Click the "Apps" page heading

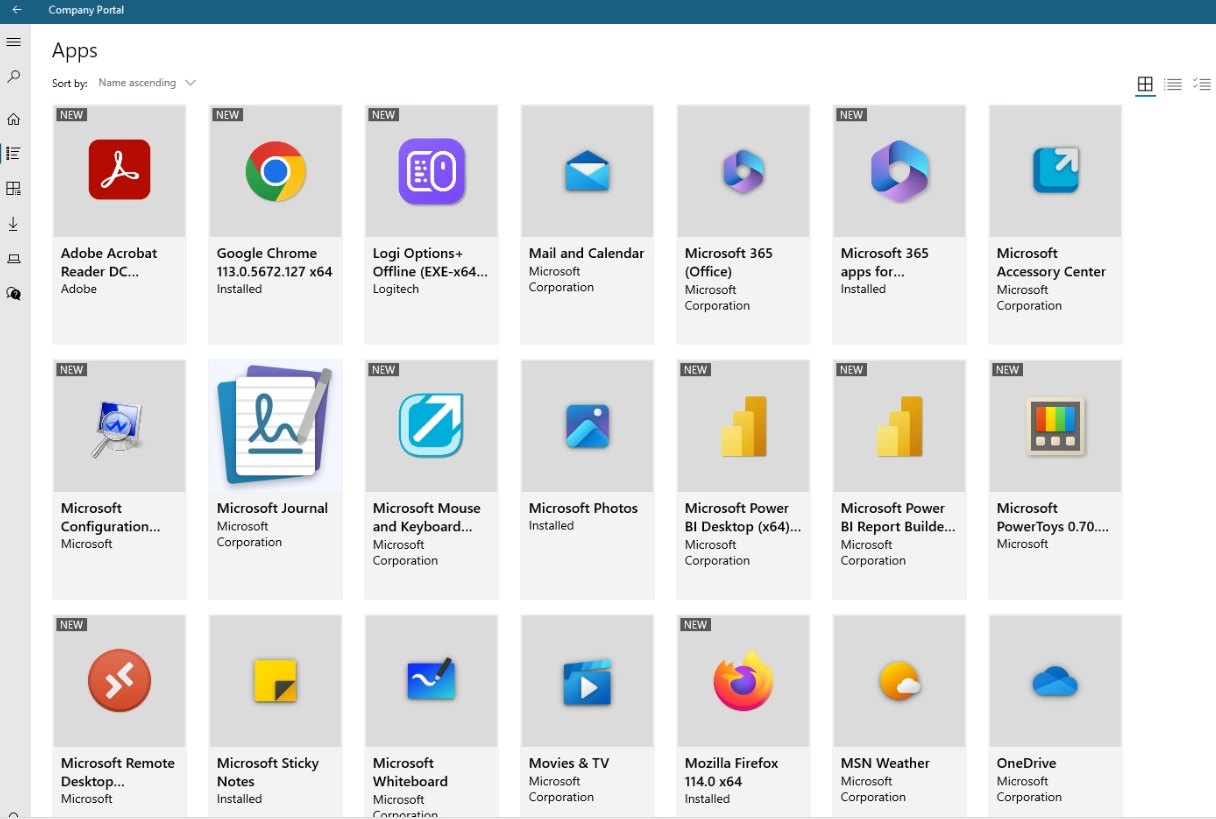click(75, 51)
